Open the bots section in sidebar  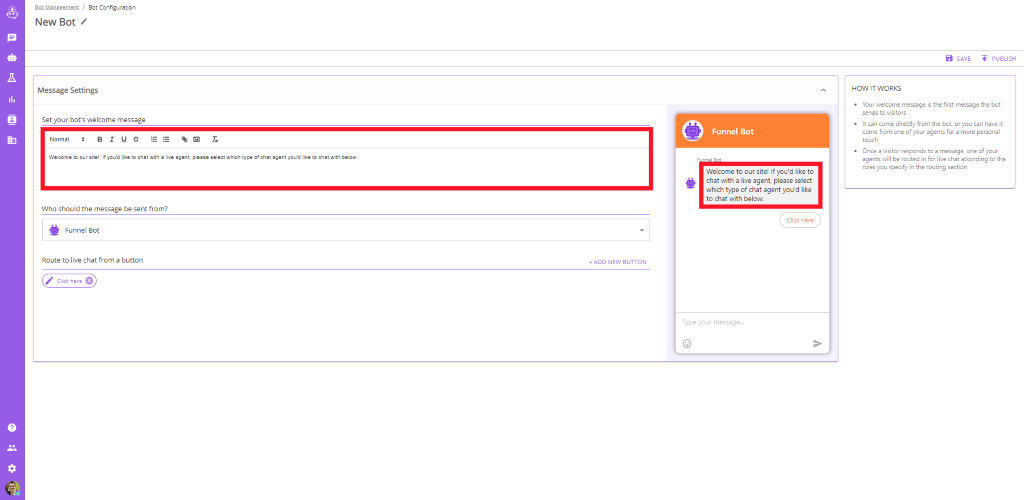12,57
